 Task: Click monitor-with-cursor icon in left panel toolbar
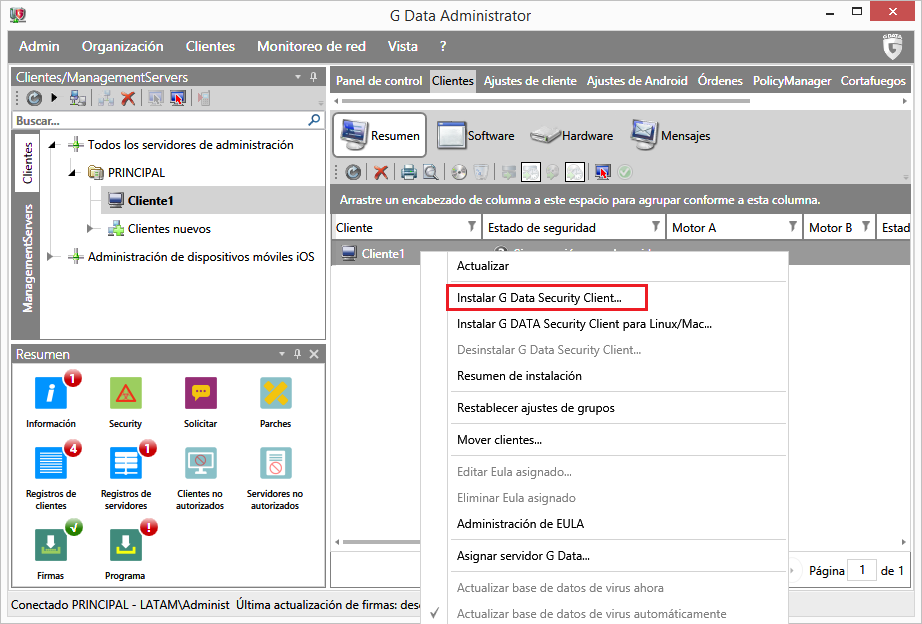pyautogui.click(x=178, y=98)
